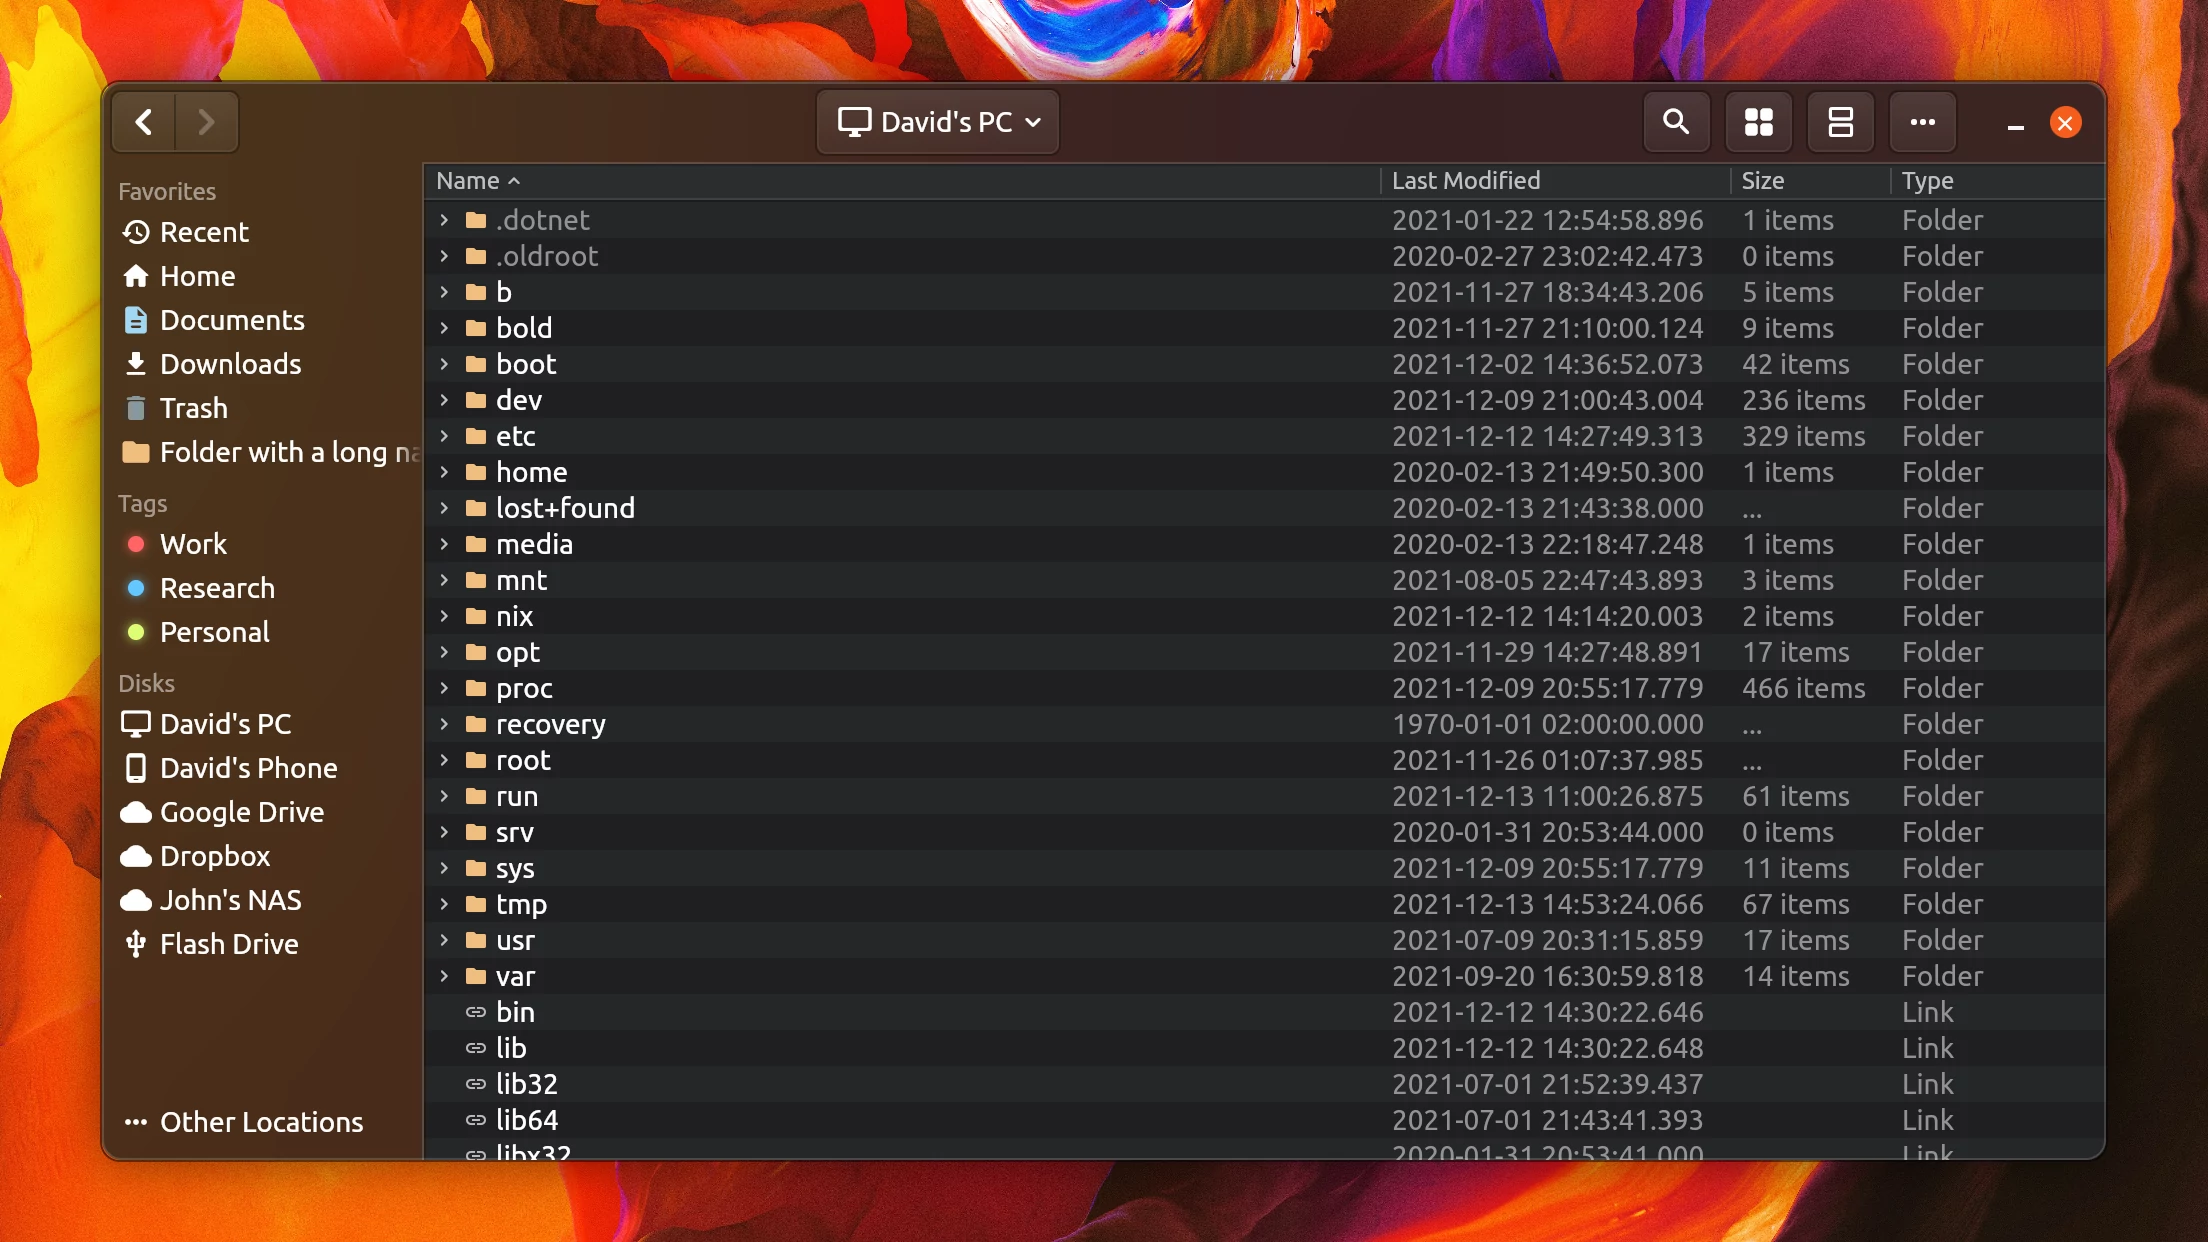The image size is (2208, 1242).
Task: Select Google Drive in sidebar
Action: (241, 811)
